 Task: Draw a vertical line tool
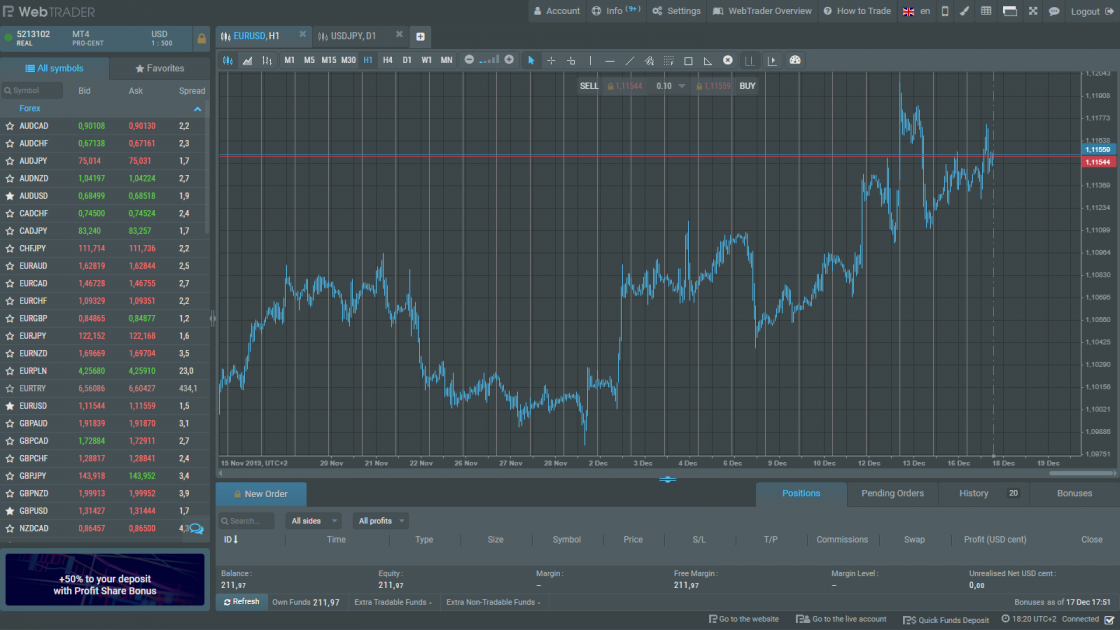click(590, 61)
